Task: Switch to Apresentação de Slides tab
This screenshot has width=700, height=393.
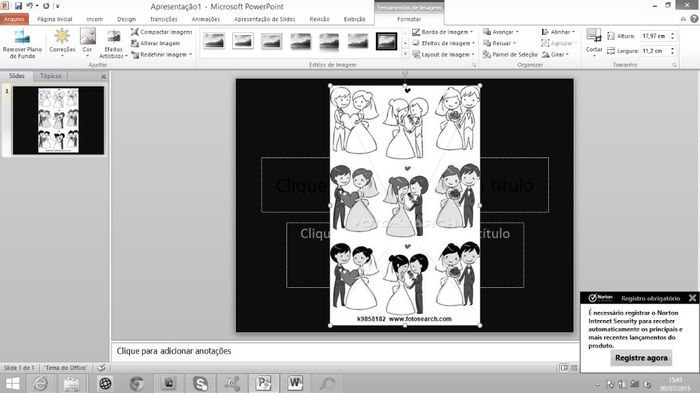Action: click(x=265, y=19)
